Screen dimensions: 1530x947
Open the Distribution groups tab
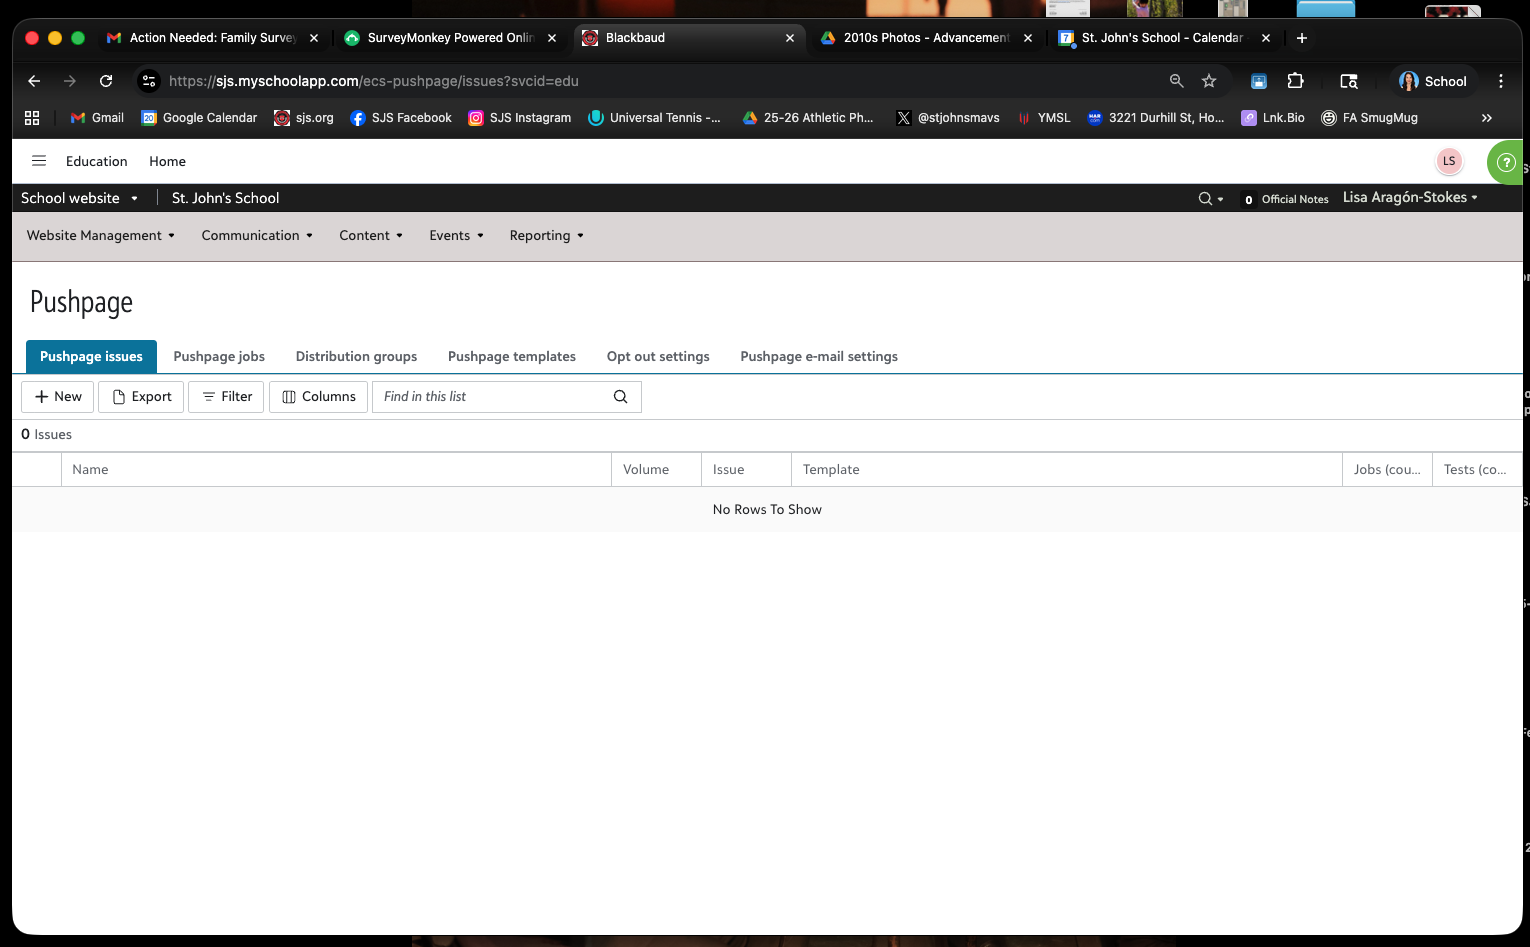[x=356, y=357]
